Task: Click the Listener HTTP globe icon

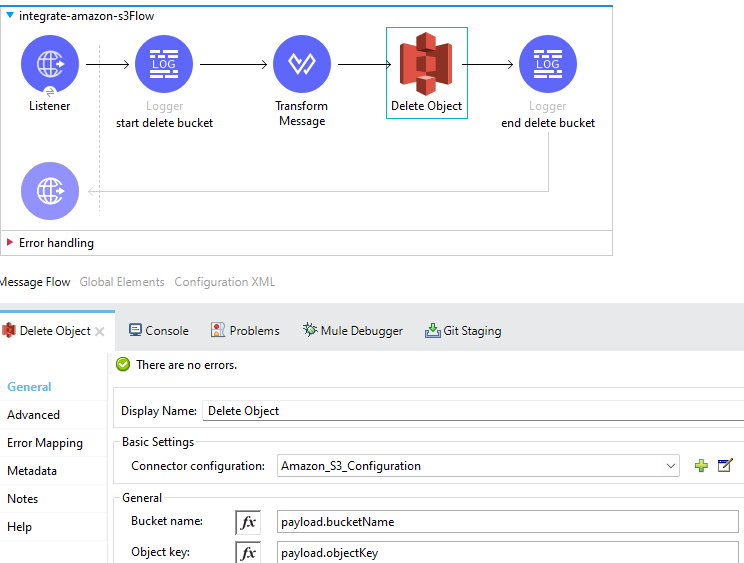Action: pyautogui.click(x=49, y=63)
